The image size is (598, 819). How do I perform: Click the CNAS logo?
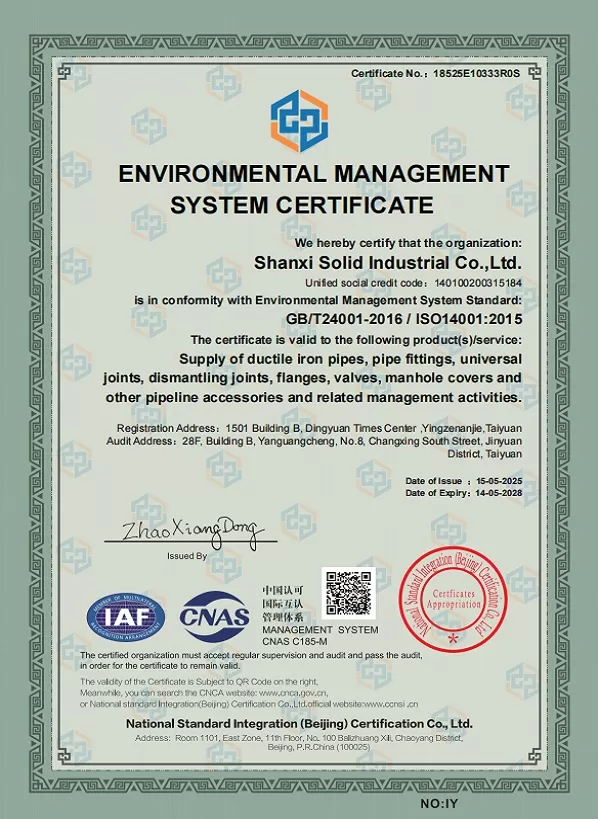pyautogui.click(x=215, y=617)
